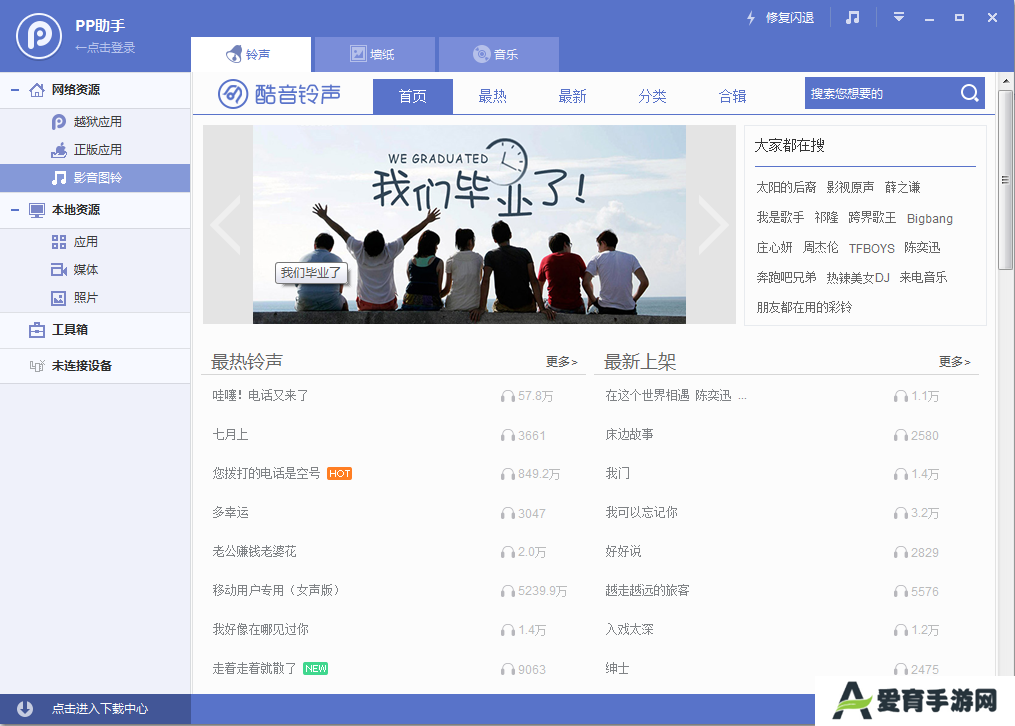Click headphone icon for 床边故事

pyautogui.click(x=900, y=435)
